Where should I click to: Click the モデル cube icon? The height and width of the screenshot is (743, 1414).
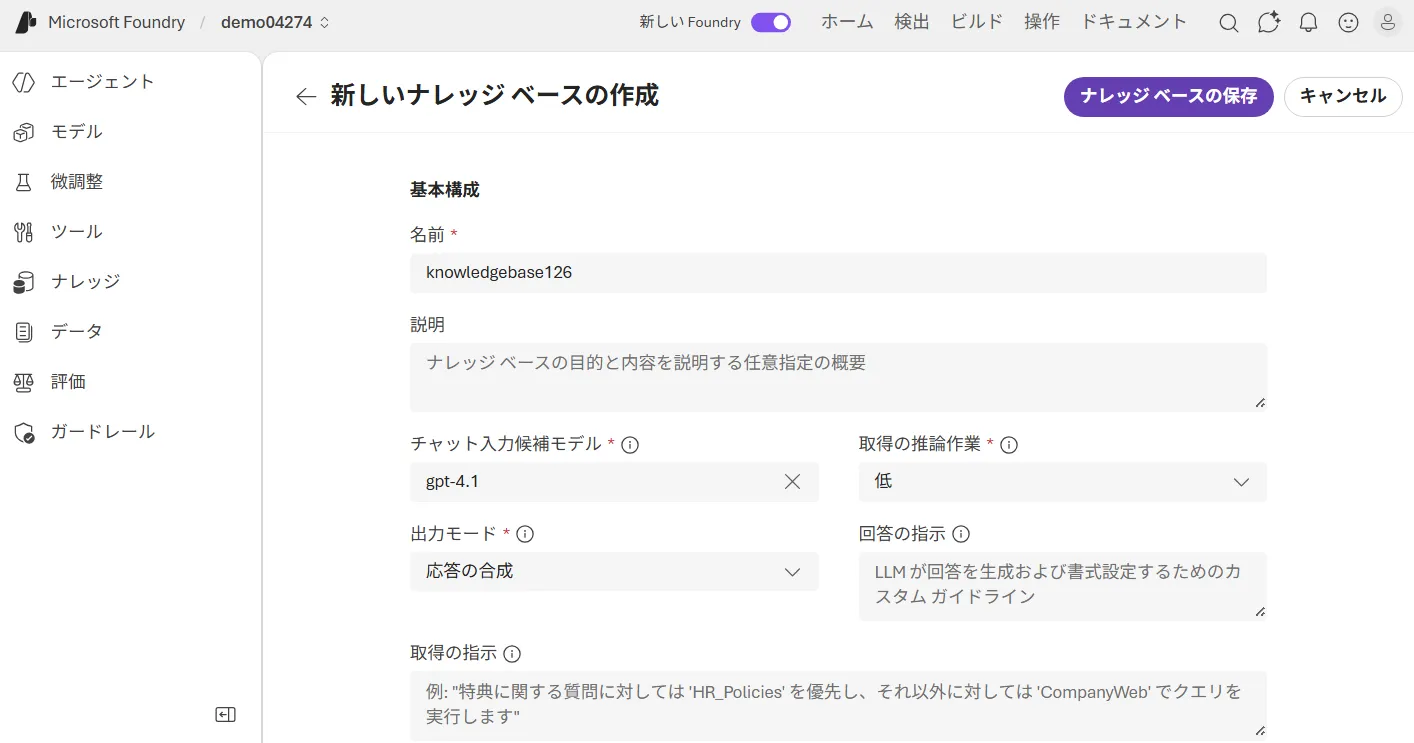pos(24,132)
